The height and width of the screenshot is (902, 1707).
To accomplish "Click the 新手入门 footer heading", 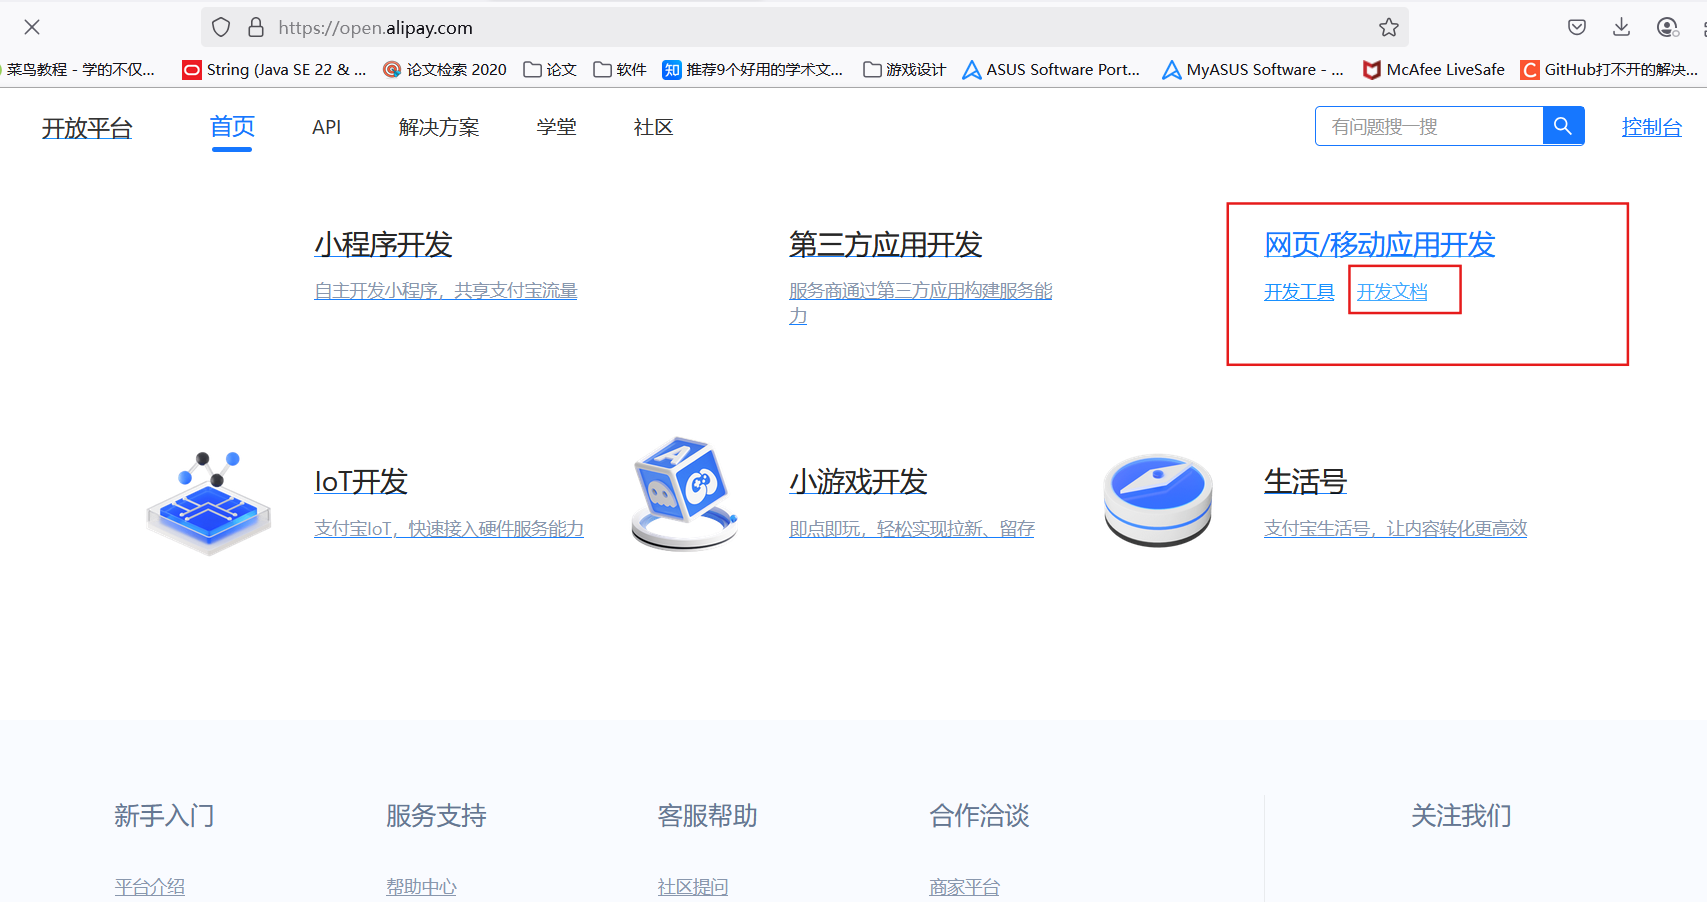I will click(164, 816).
